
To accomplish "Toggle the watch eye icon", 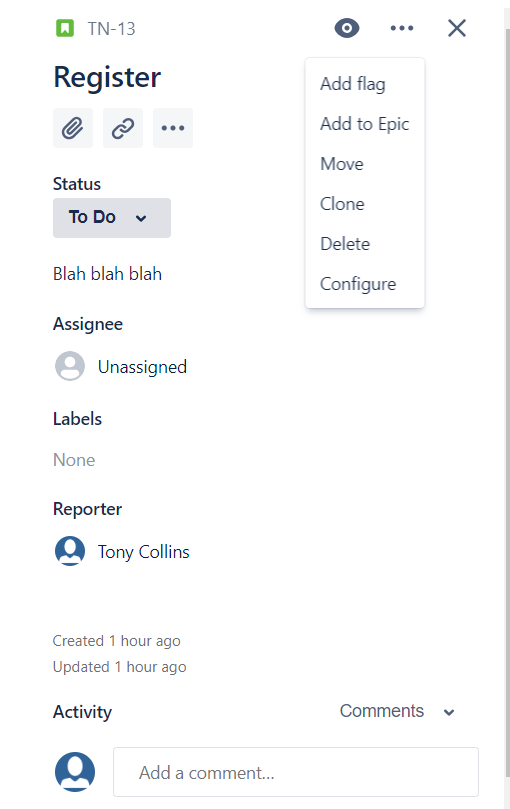I will pos(347,28).
